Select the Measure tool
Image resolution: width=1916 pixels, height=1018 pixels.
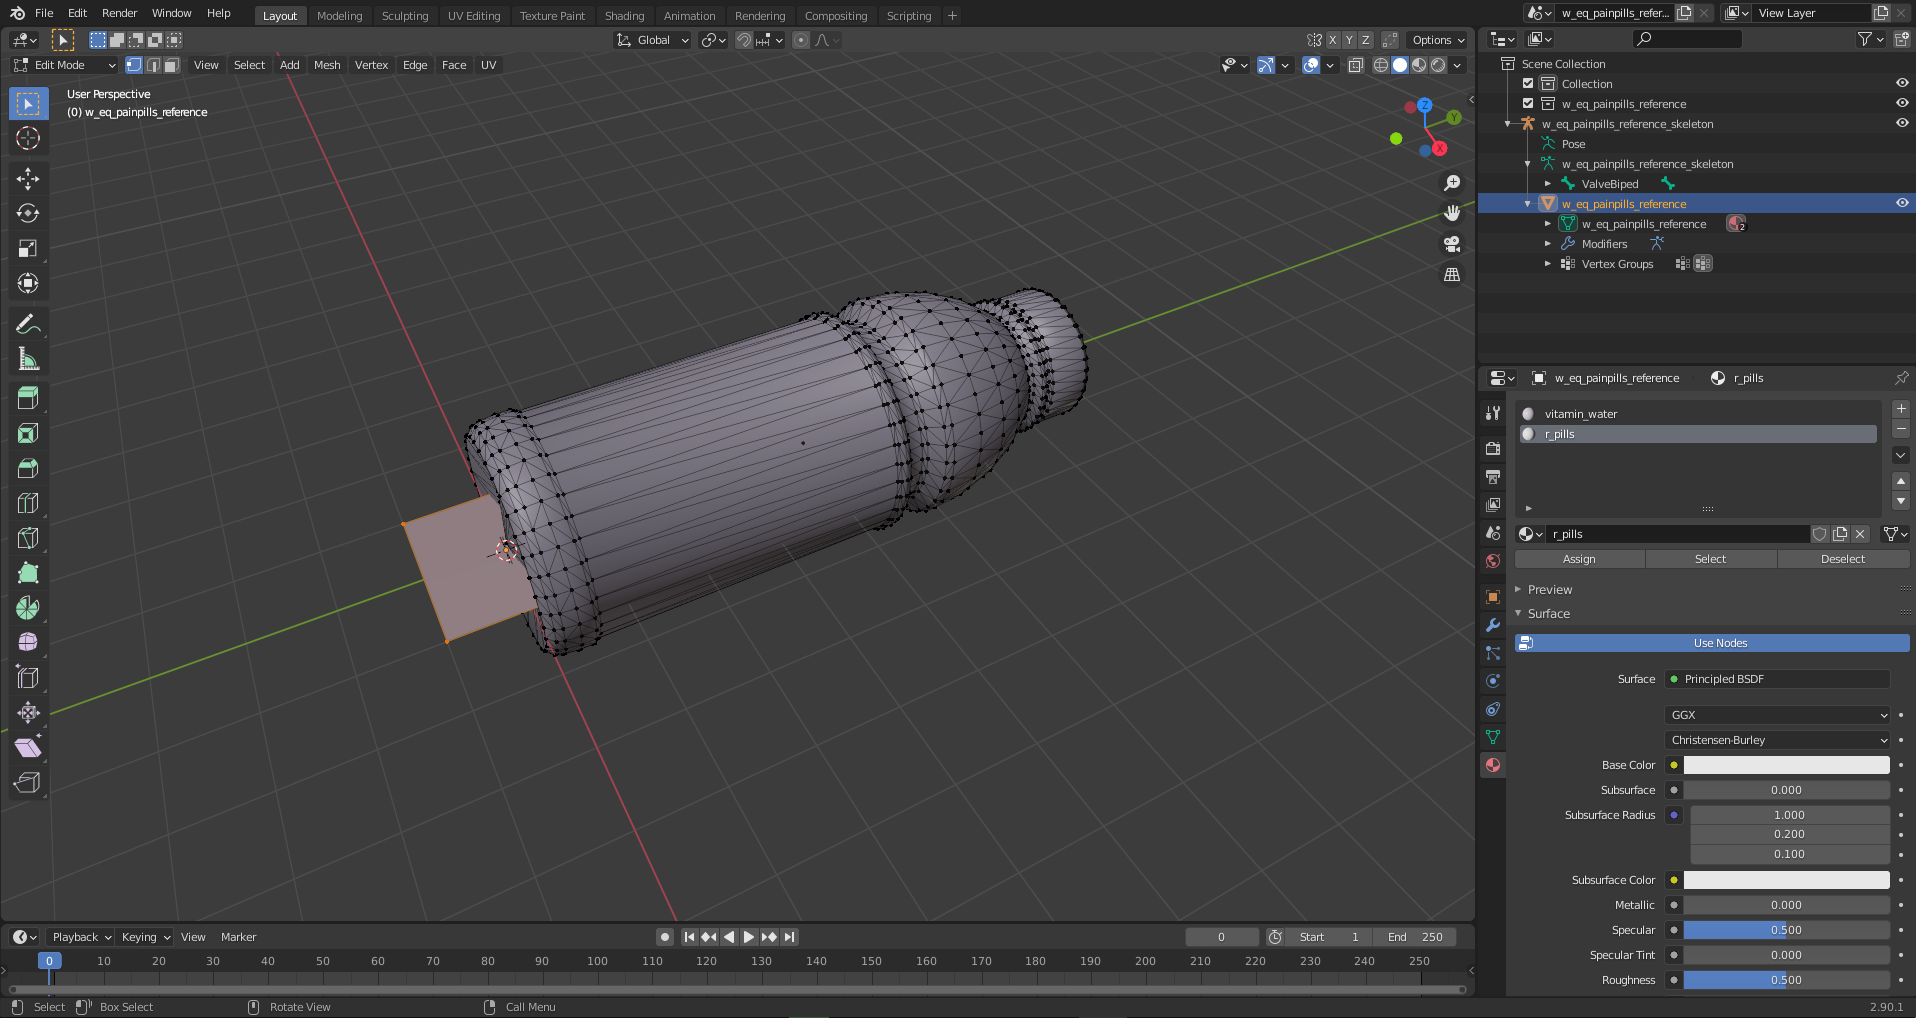[28, 359]
